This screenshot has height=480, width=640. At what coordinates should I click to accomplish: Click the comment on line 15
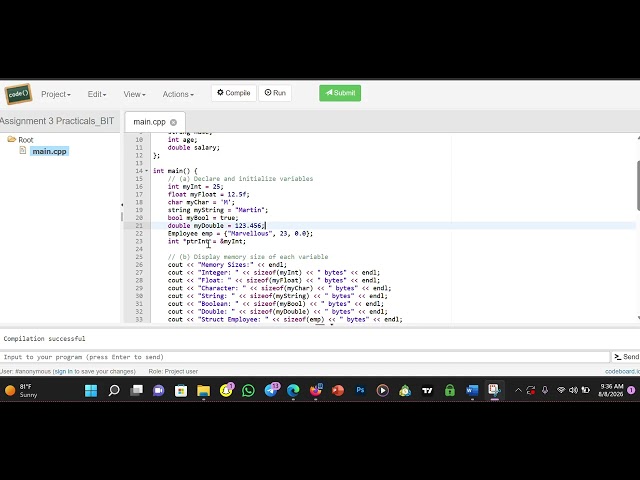[x=240, y=179]
